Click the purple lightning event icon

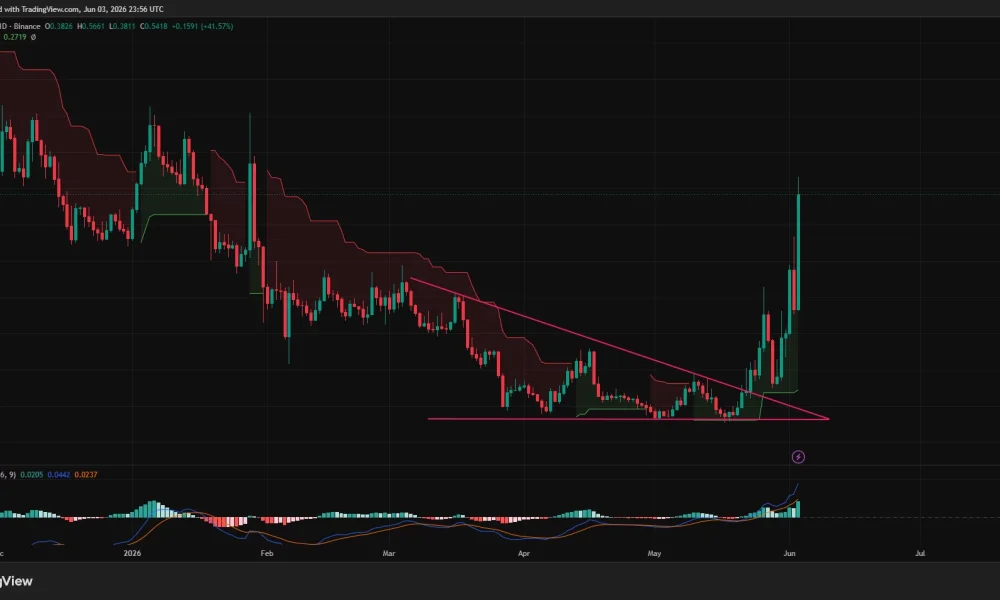[798, 457]
